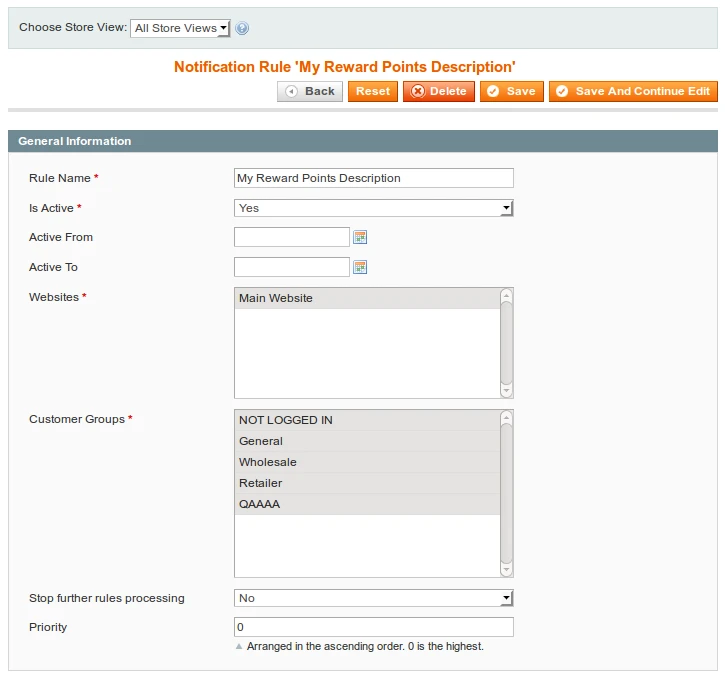725x680 pixels.
Task: Click Save And Continue Edit
Action: tap(633, 91)
